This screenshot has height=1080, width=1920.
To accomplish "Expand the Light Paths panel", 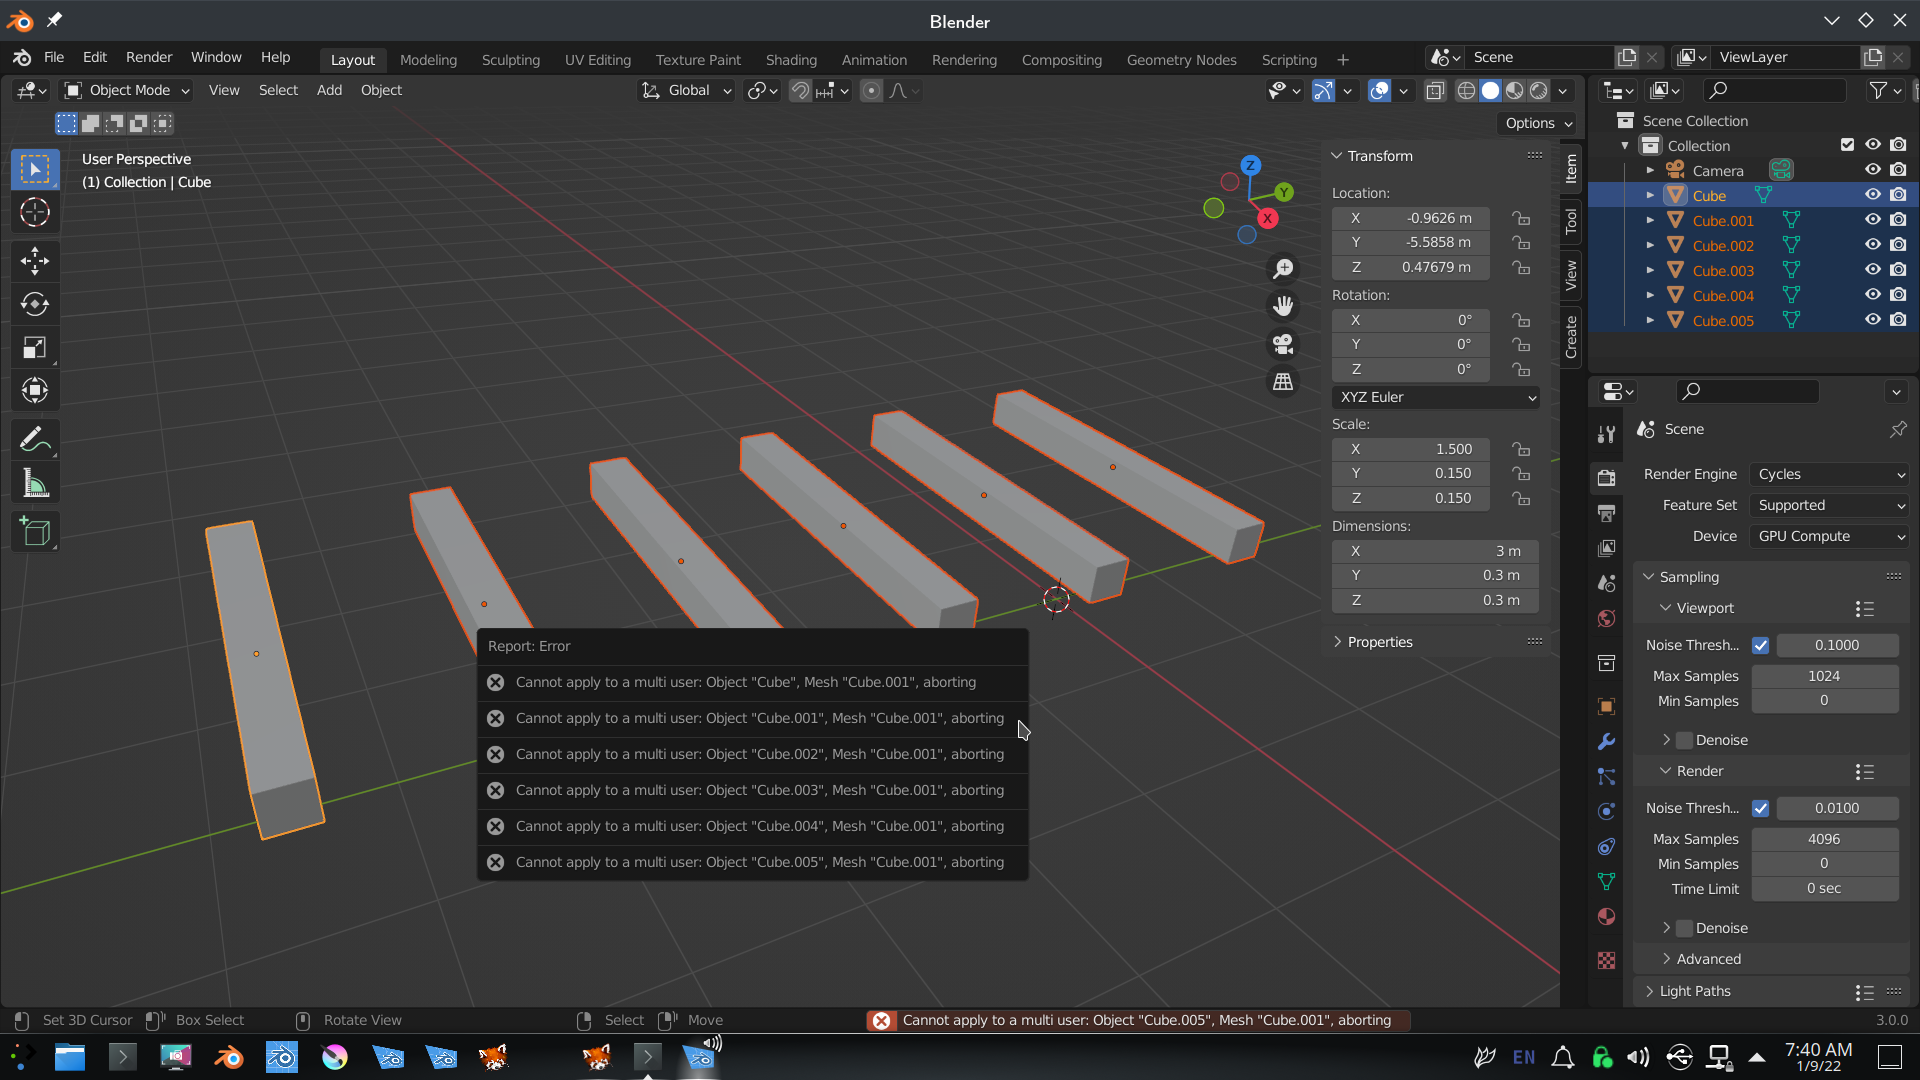I will pos(1694,991).
